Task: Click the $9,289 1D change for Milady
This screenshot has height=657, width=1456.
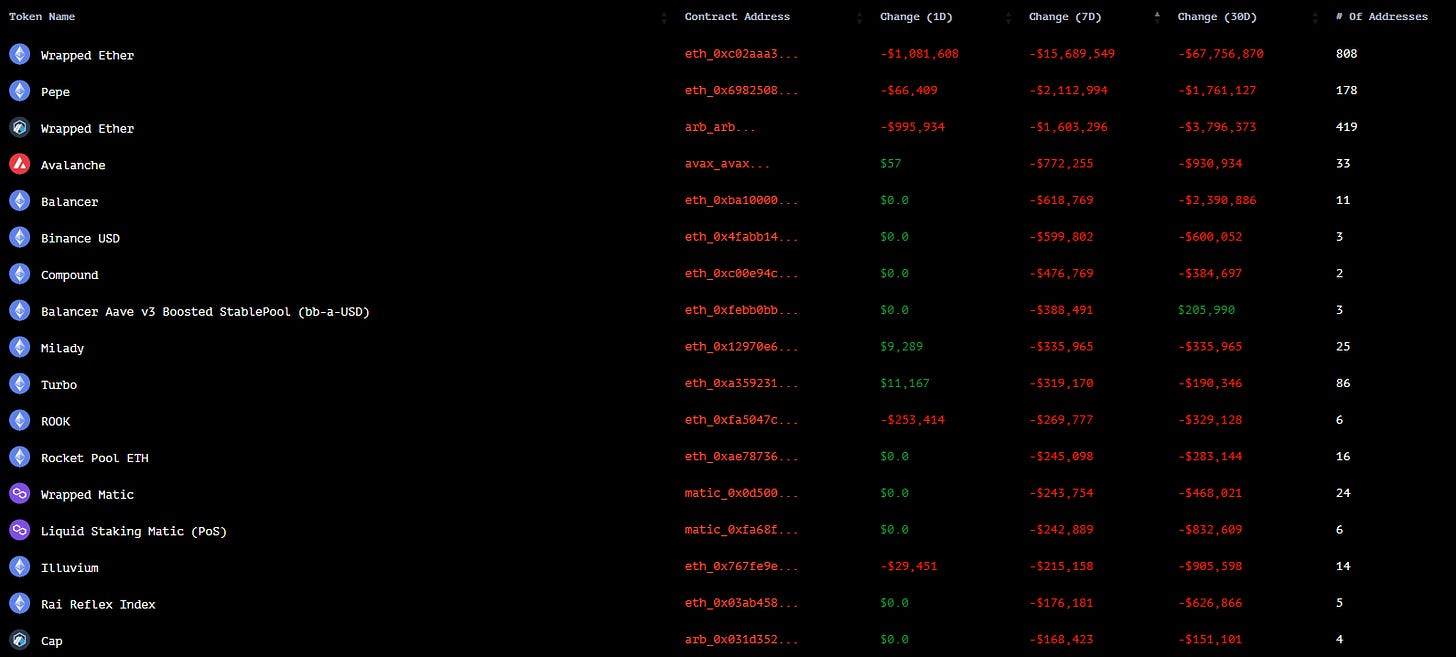Action: [x=901, y=347]
